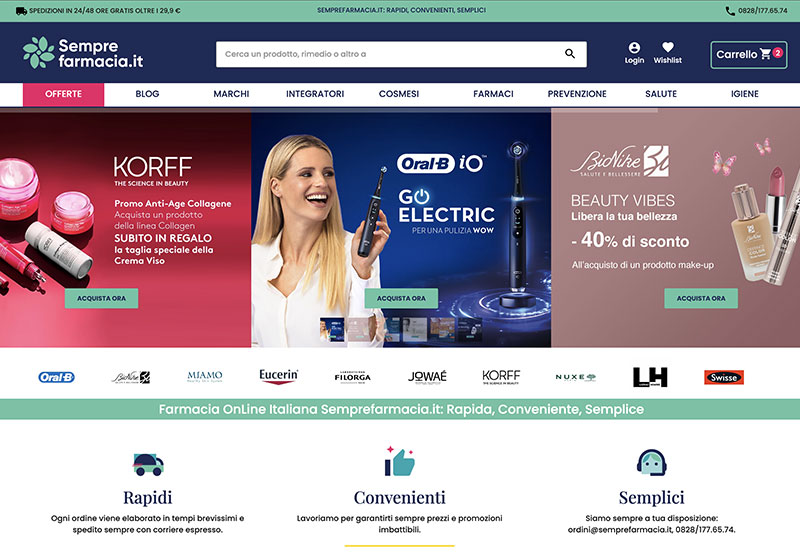Click the phone number 0828/177.65.74 in top bar

757,10
